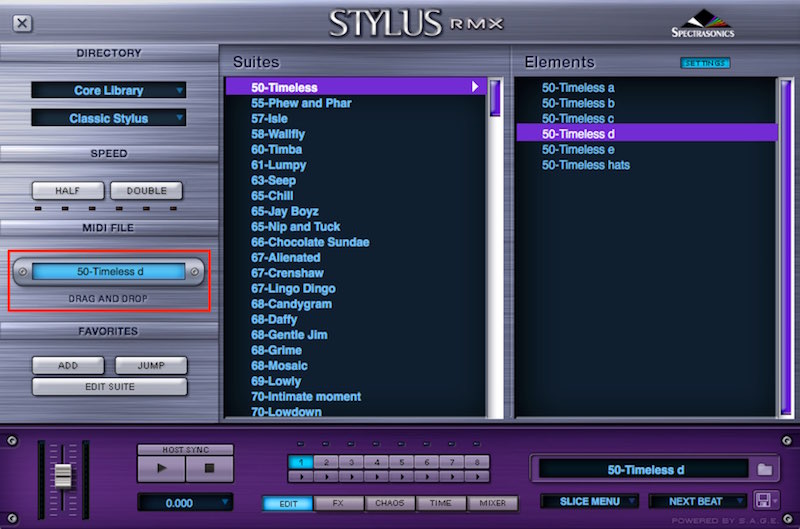Click the arrow button below part 6

[x=427, y=477]
